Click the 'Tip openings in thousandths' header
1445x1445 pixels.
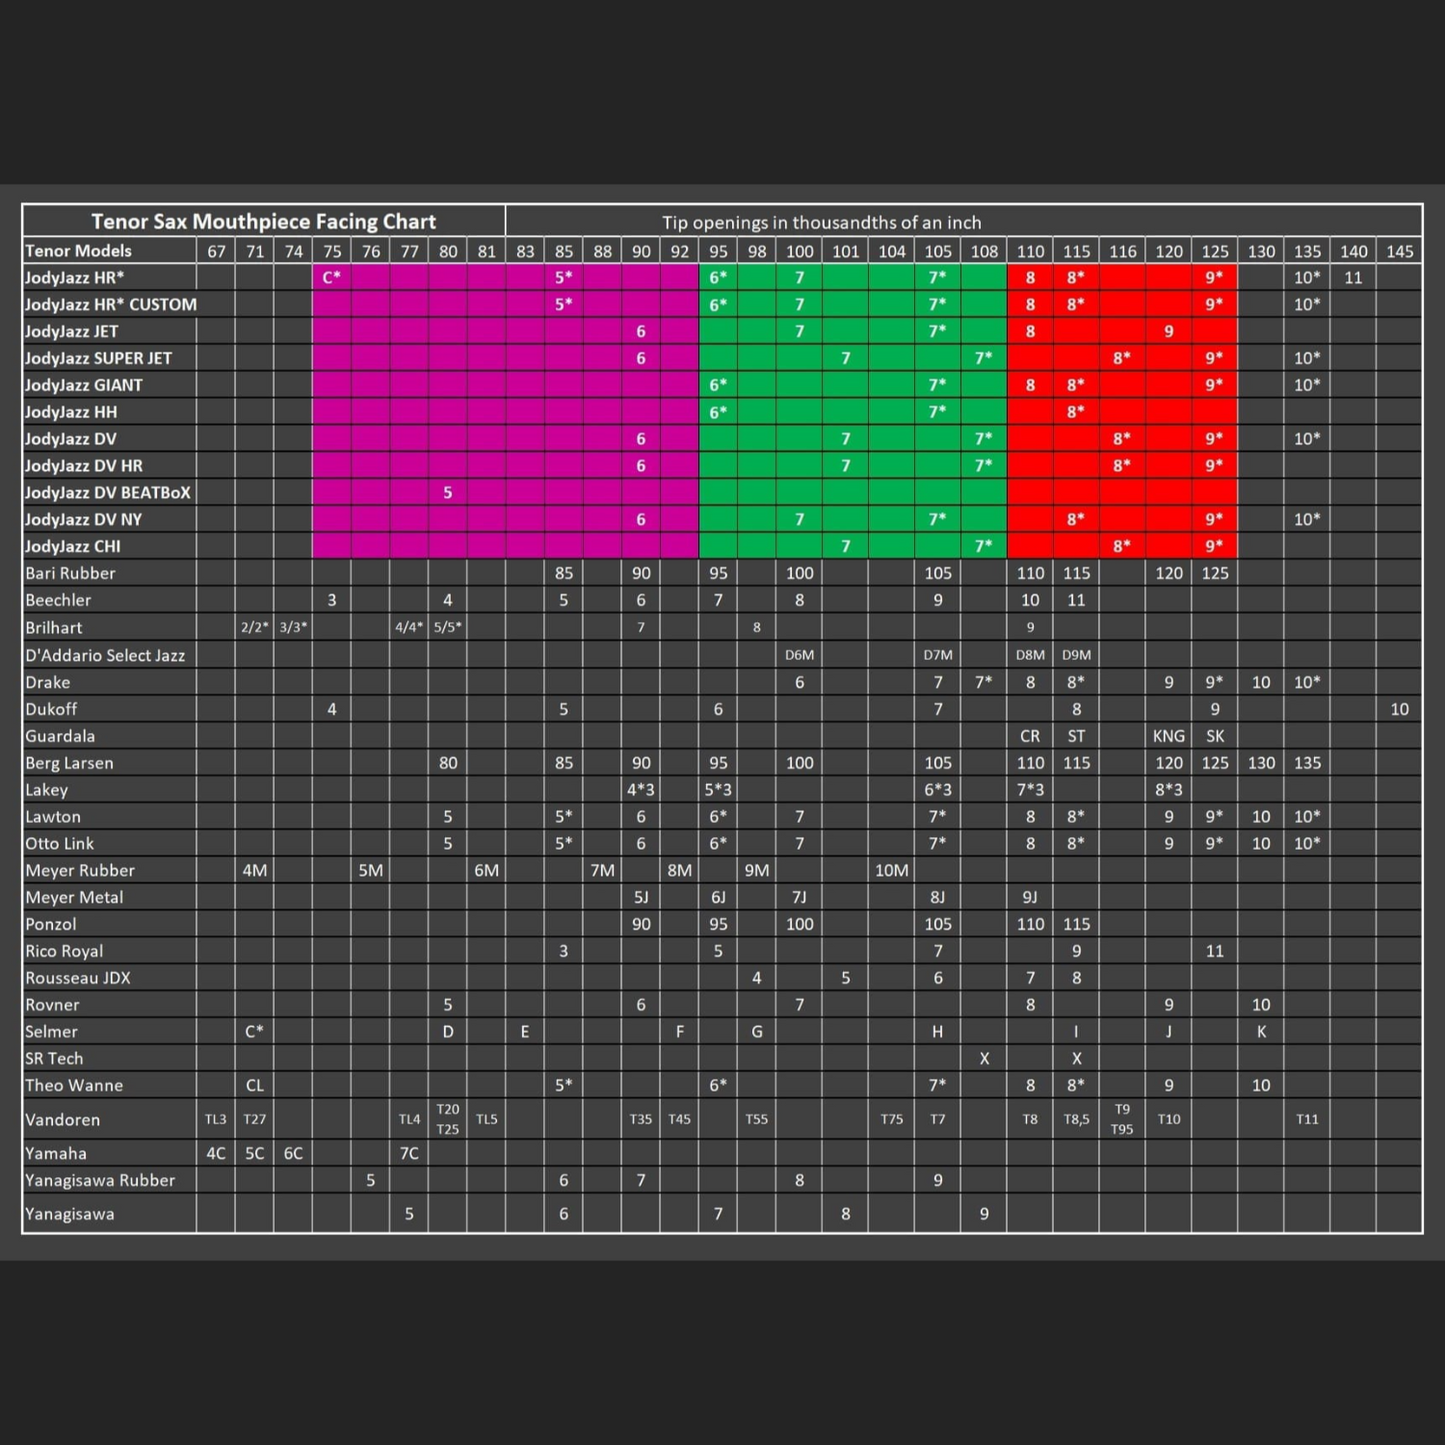(821, 222)
